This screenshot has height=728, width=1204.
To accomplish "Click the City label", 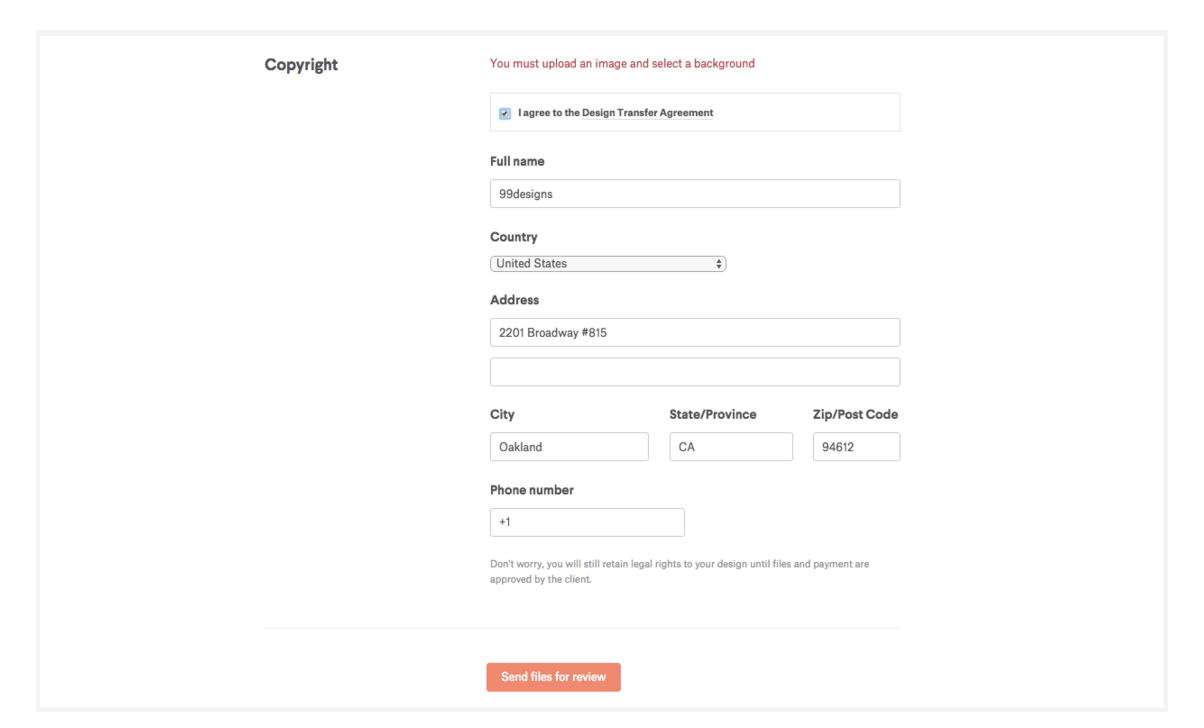I will click(x=502, y=414).
